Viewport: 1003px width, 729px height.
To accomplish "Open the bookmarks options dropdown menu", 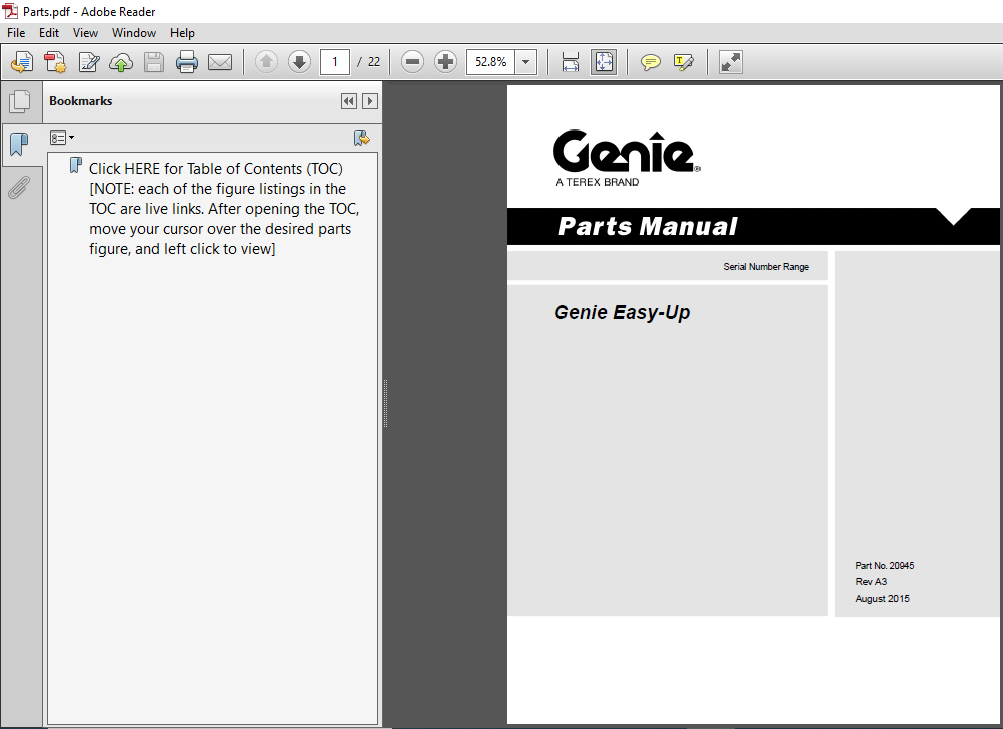I will [62, 137].
